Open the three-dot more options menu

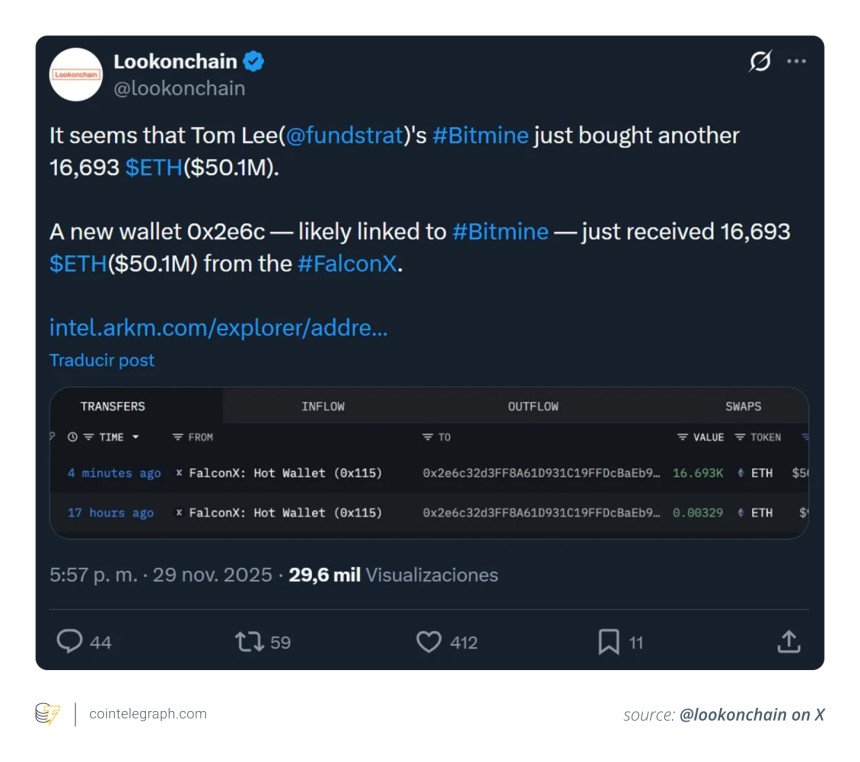[796, 61]
